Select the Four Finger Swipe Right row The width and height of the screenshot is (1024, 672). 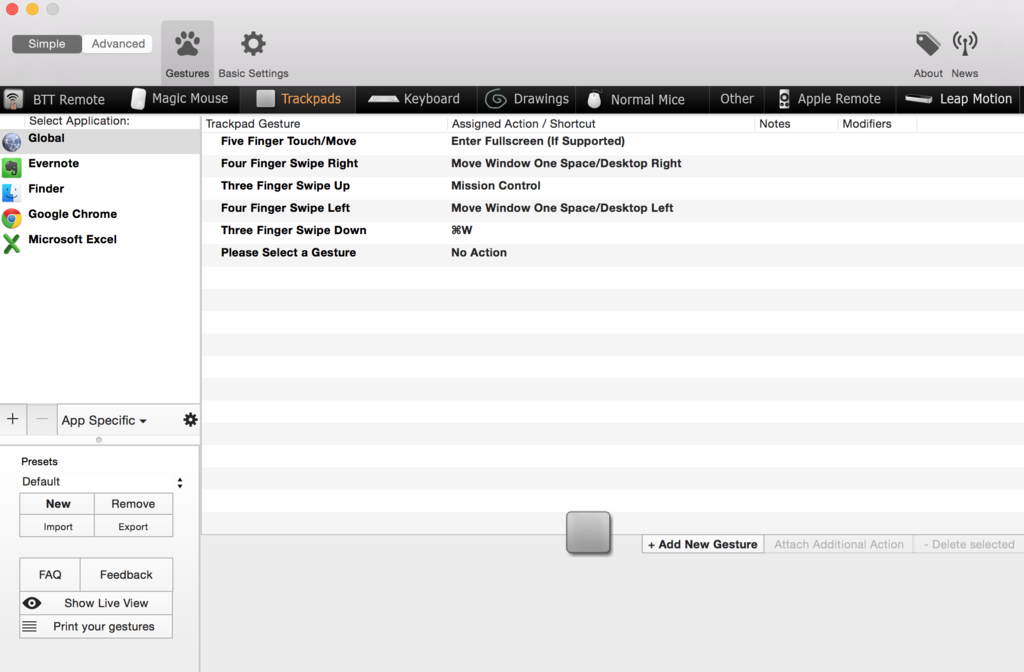tap(613, 163)
